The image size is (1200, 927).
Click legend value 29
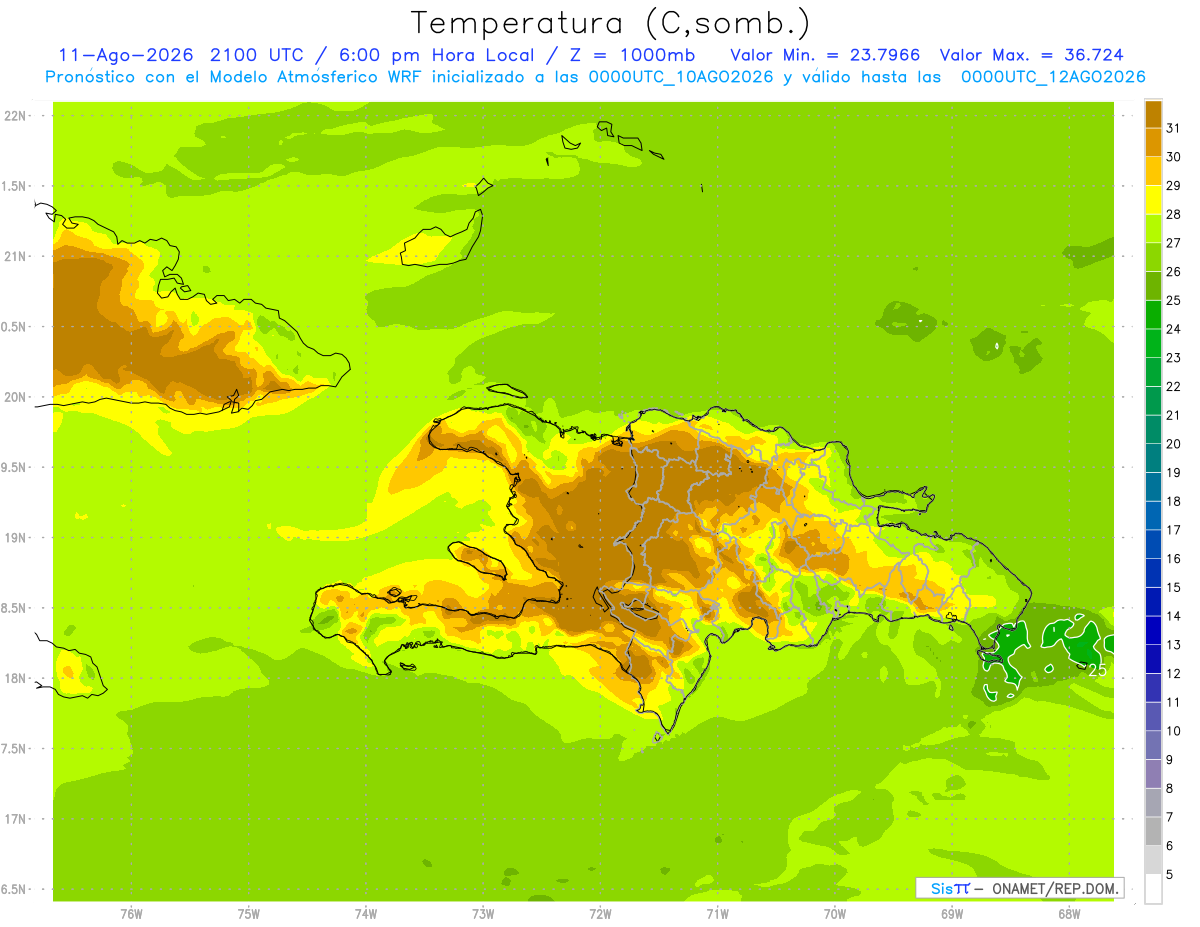pyautogui.click(x=1173, y=186)
